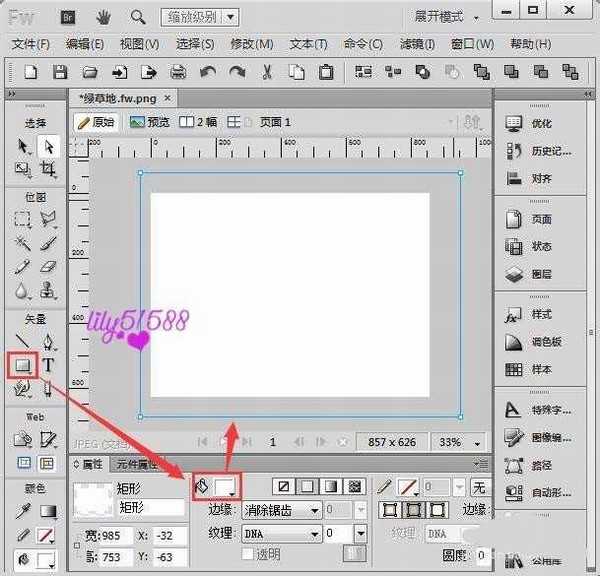Viewport: 600px width, 576px height.
Task: Open the 边缘 anti-alias dropdown
Action: coord(281,510)
